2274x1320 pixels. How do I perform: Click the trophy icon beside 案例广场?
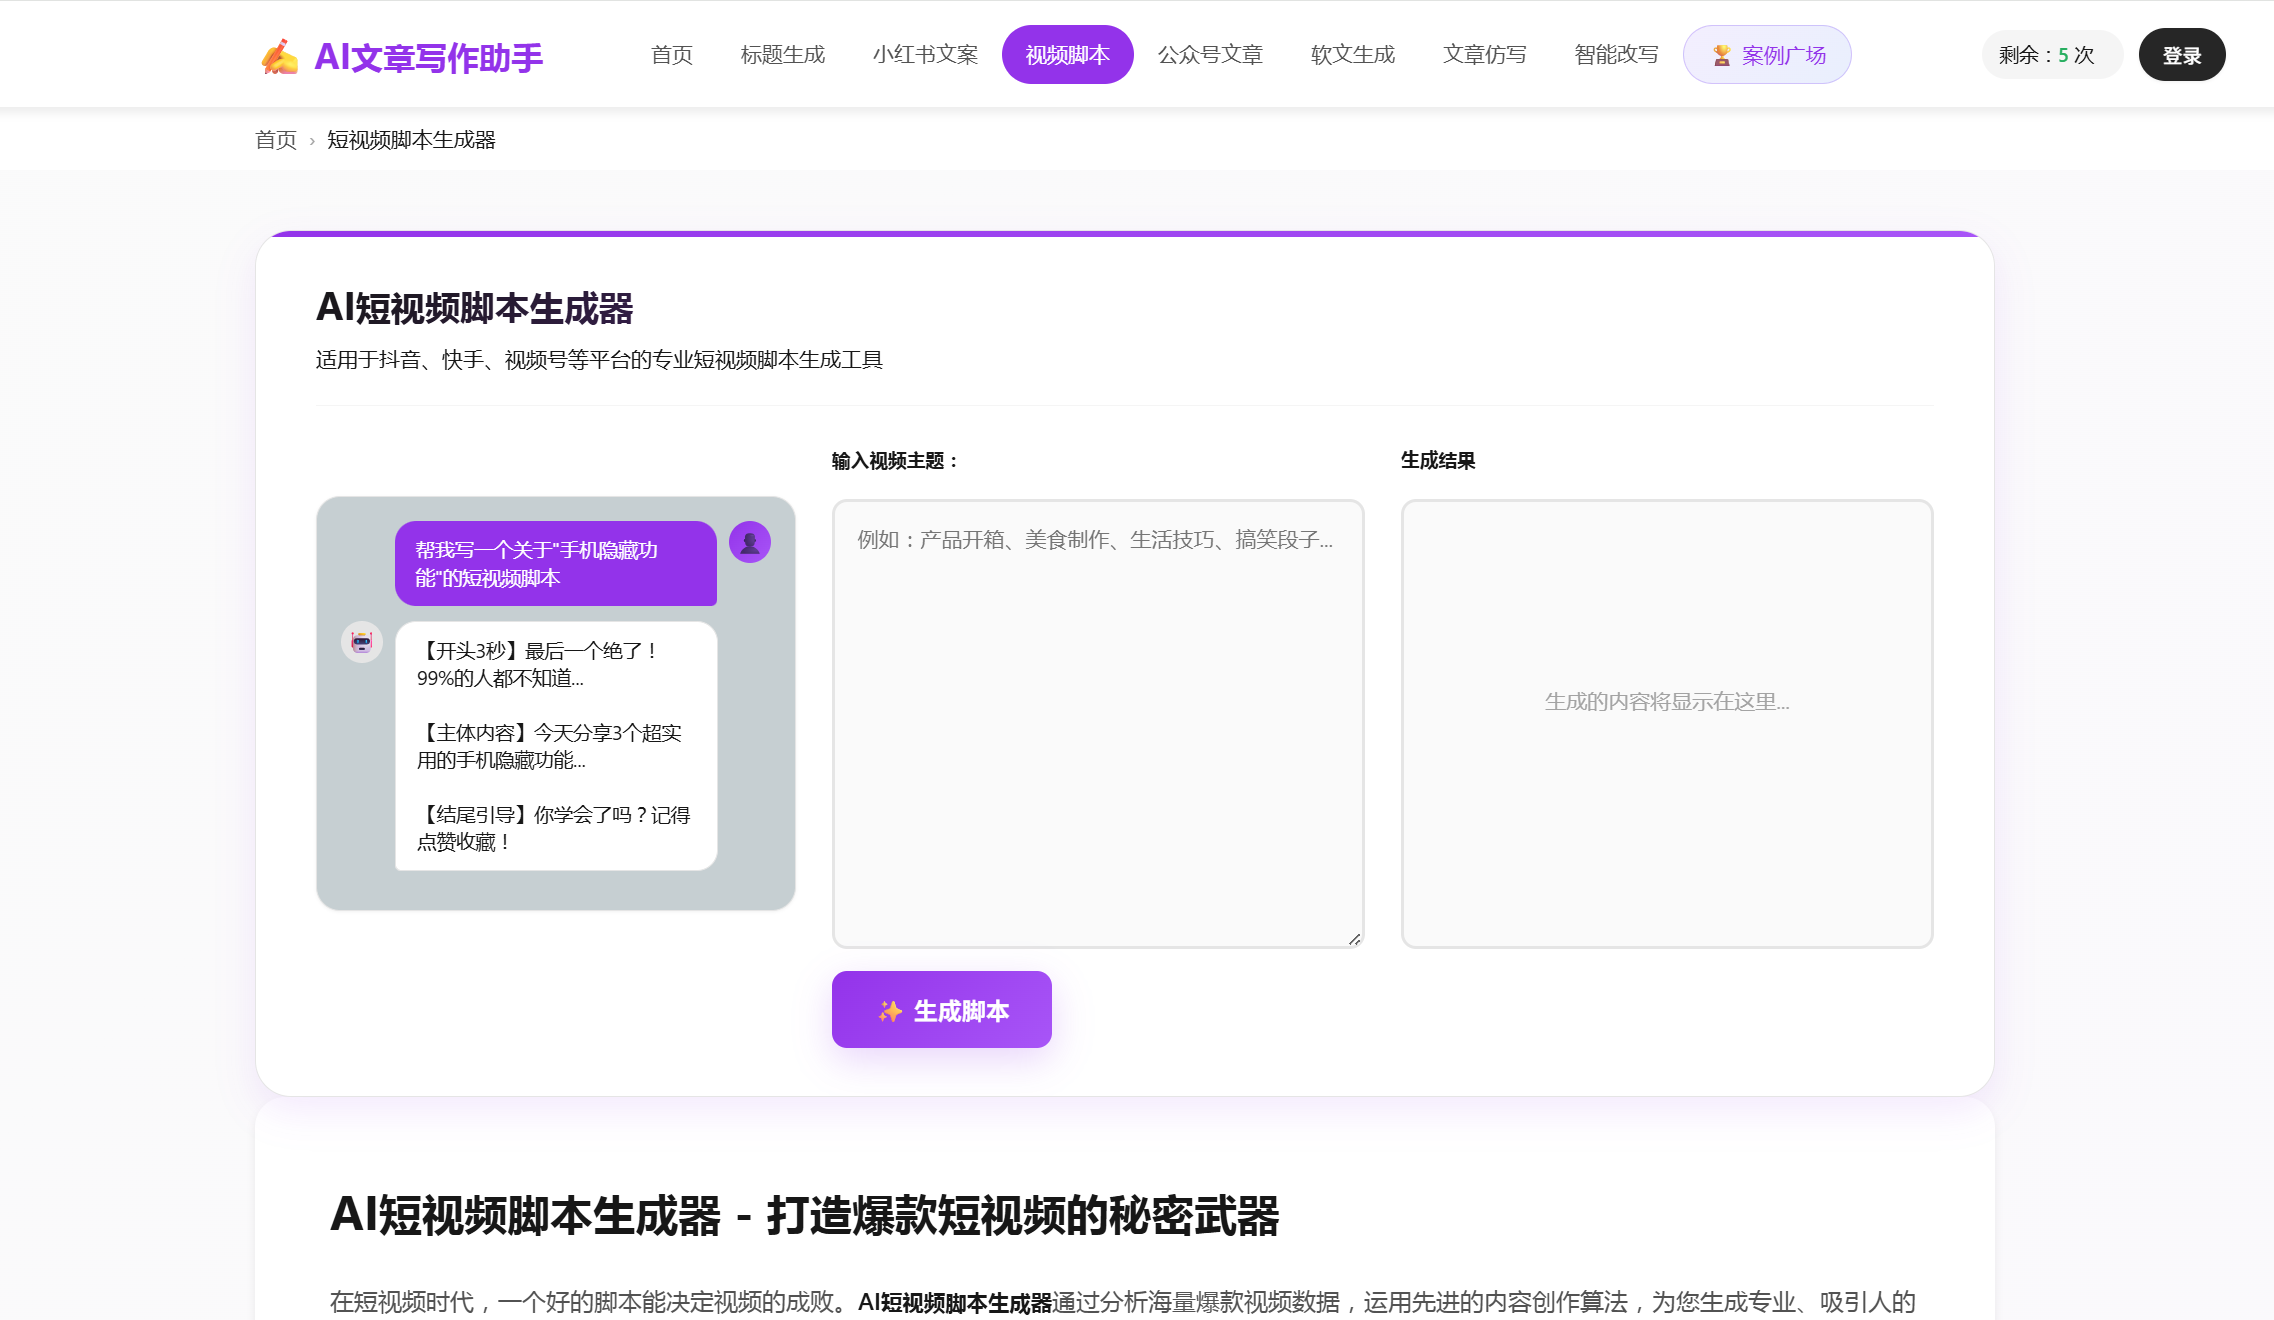click(x=1722, y=55)
